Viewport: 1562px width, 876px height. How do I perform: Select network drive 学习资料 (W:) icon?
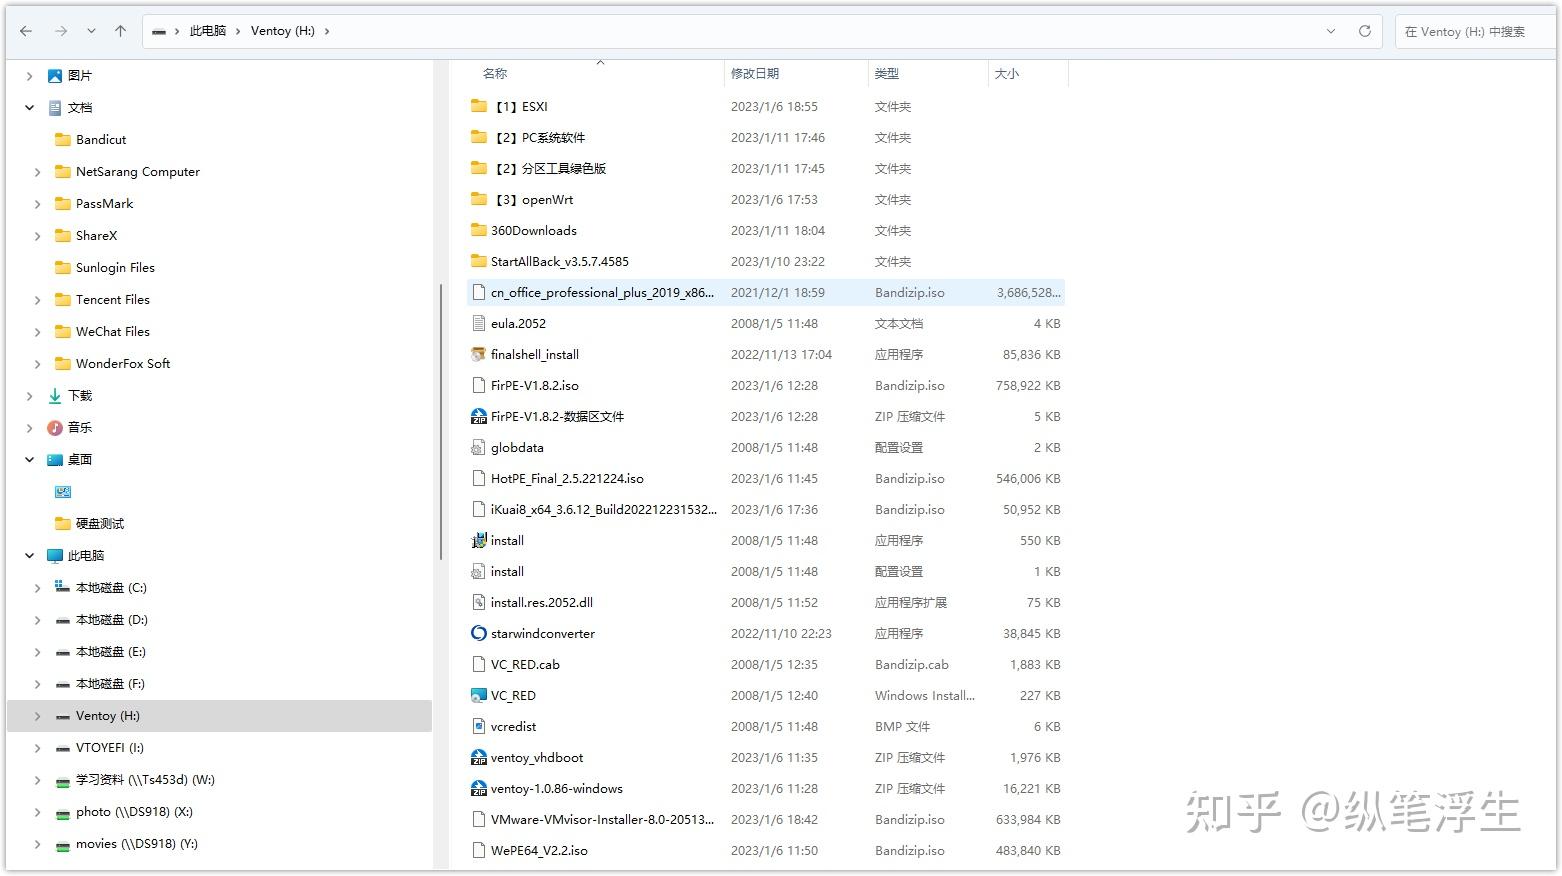(x=63, y=780)
